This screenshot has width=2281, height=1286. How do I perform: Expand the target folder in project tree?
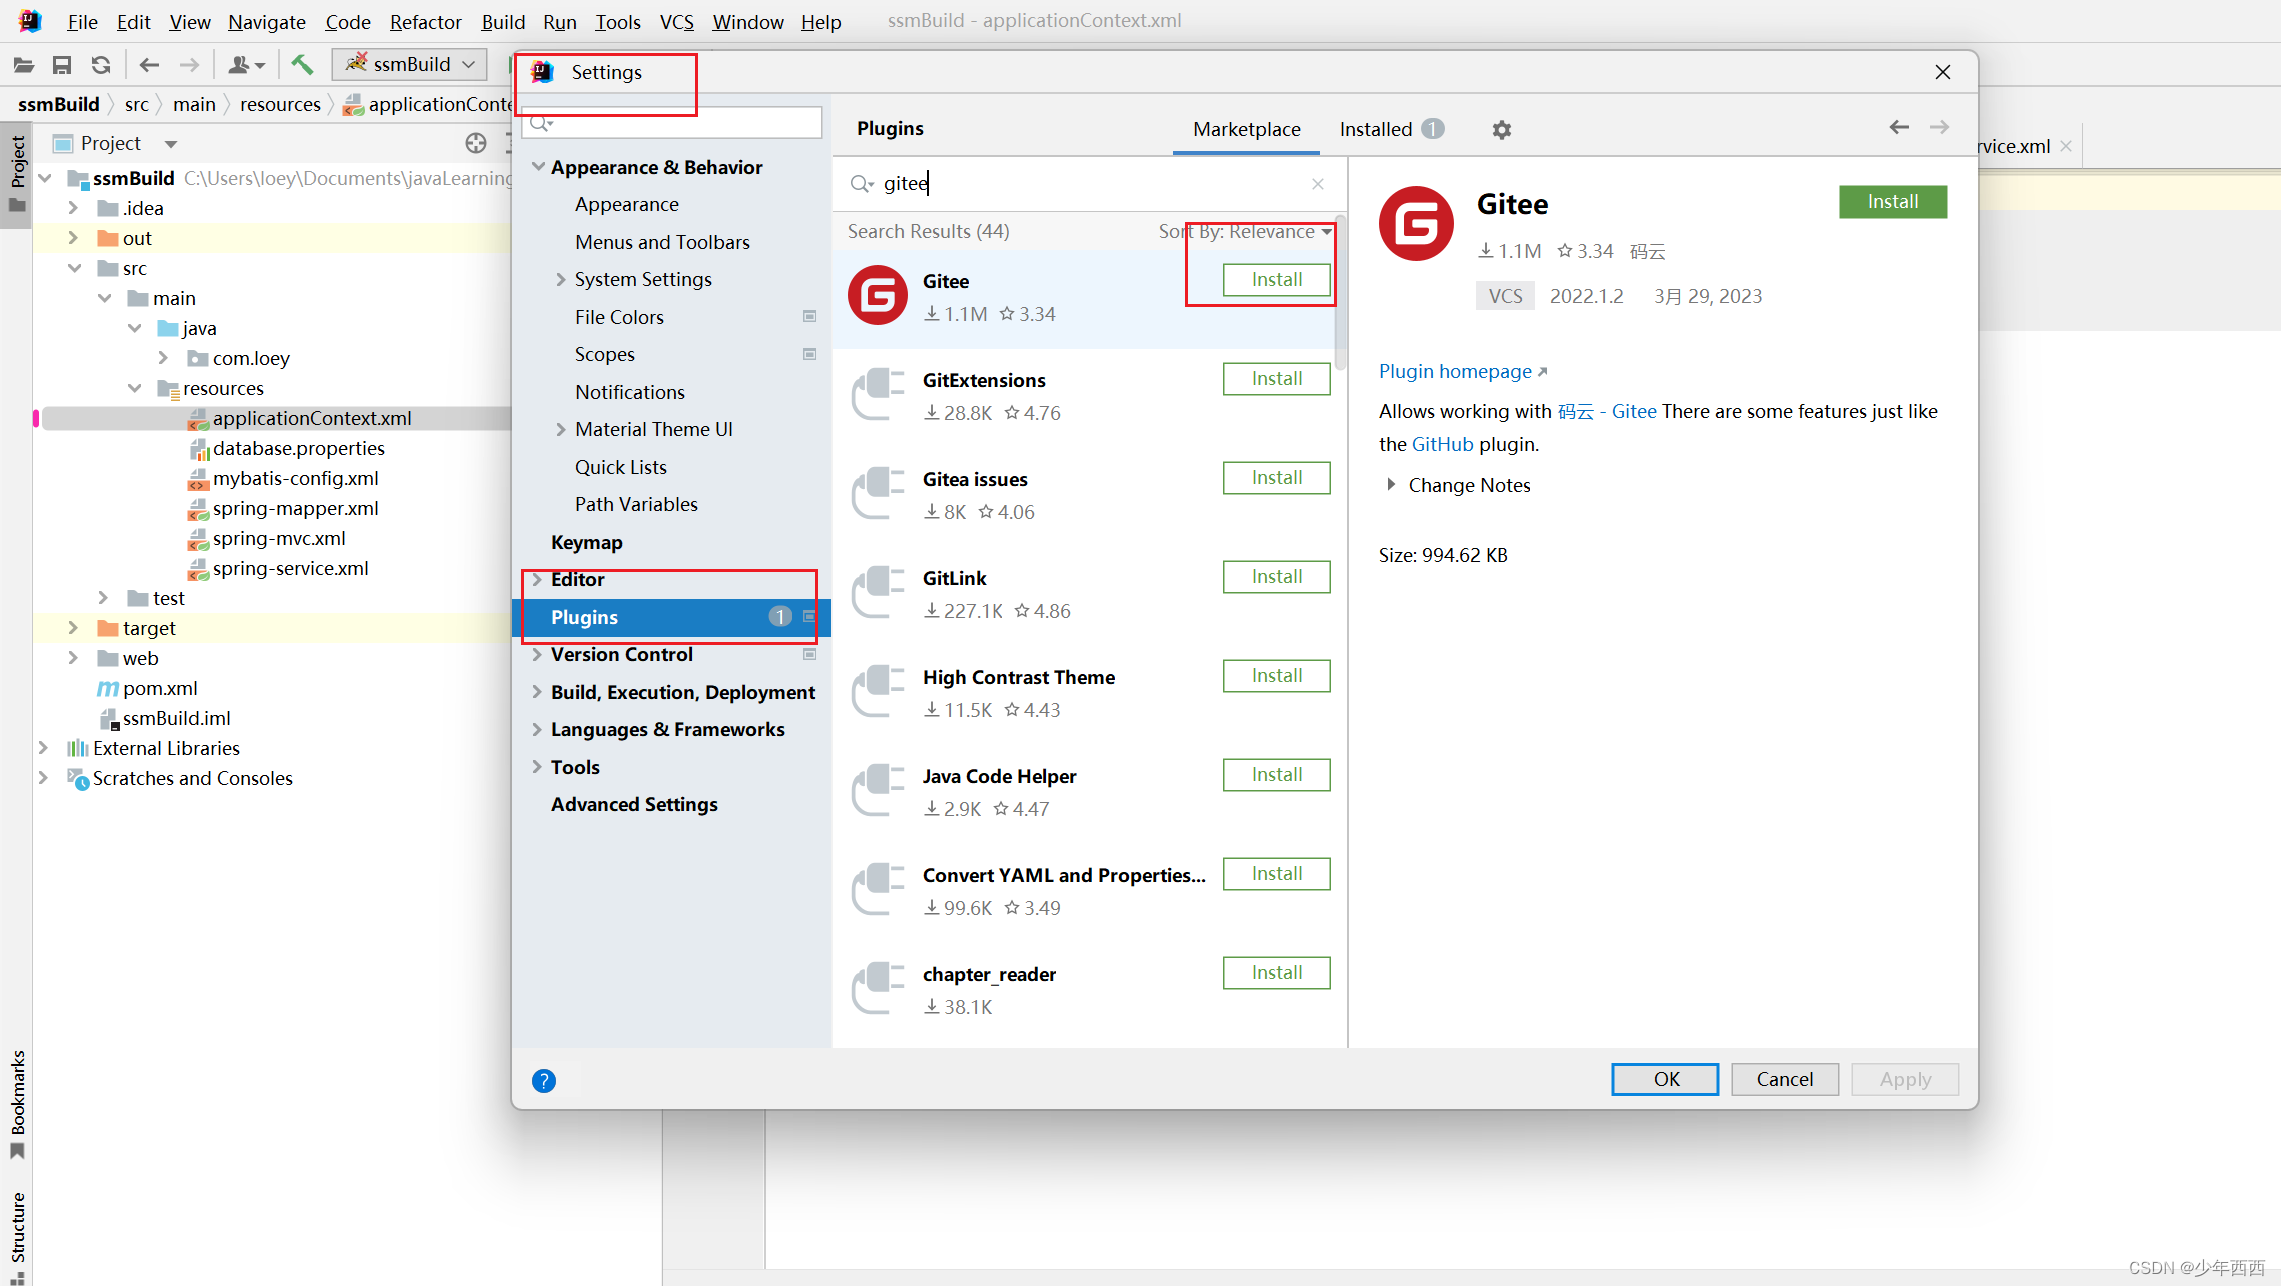point(73,628)
